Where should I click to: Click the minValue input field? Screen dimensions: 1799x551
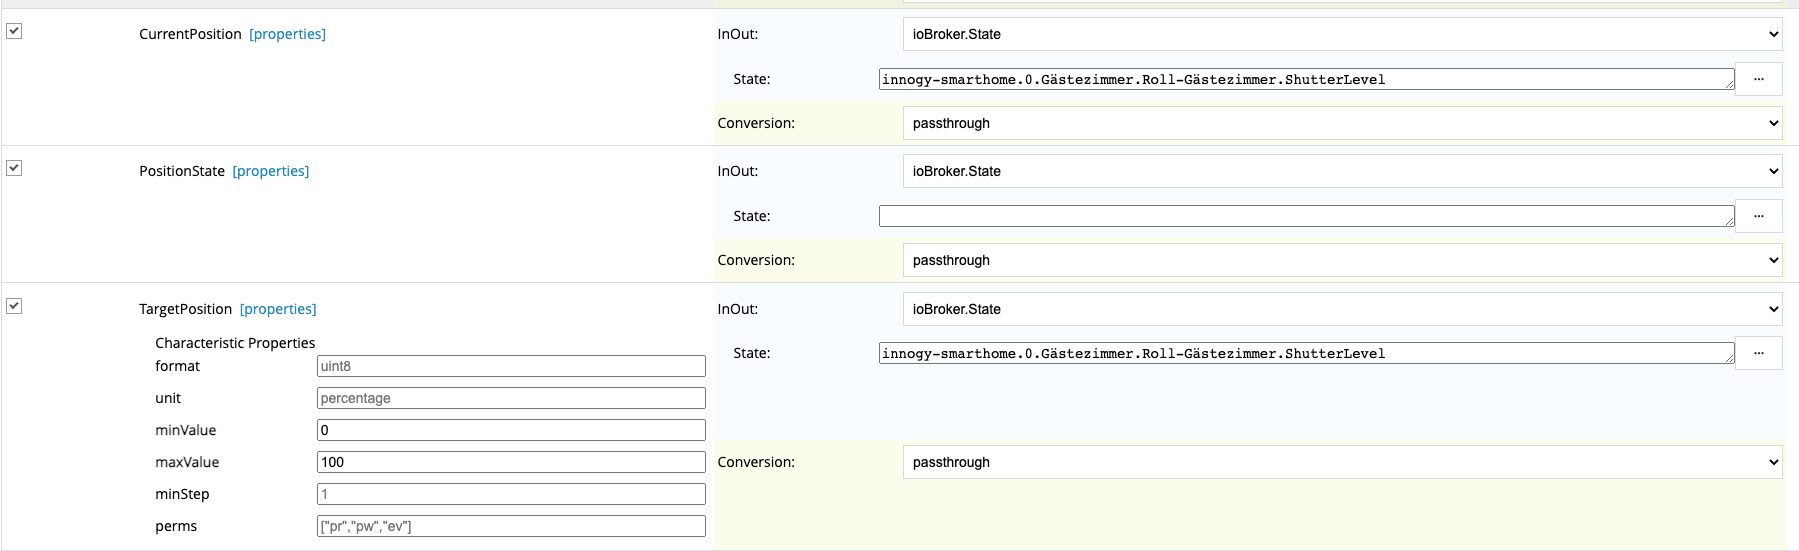510,430
